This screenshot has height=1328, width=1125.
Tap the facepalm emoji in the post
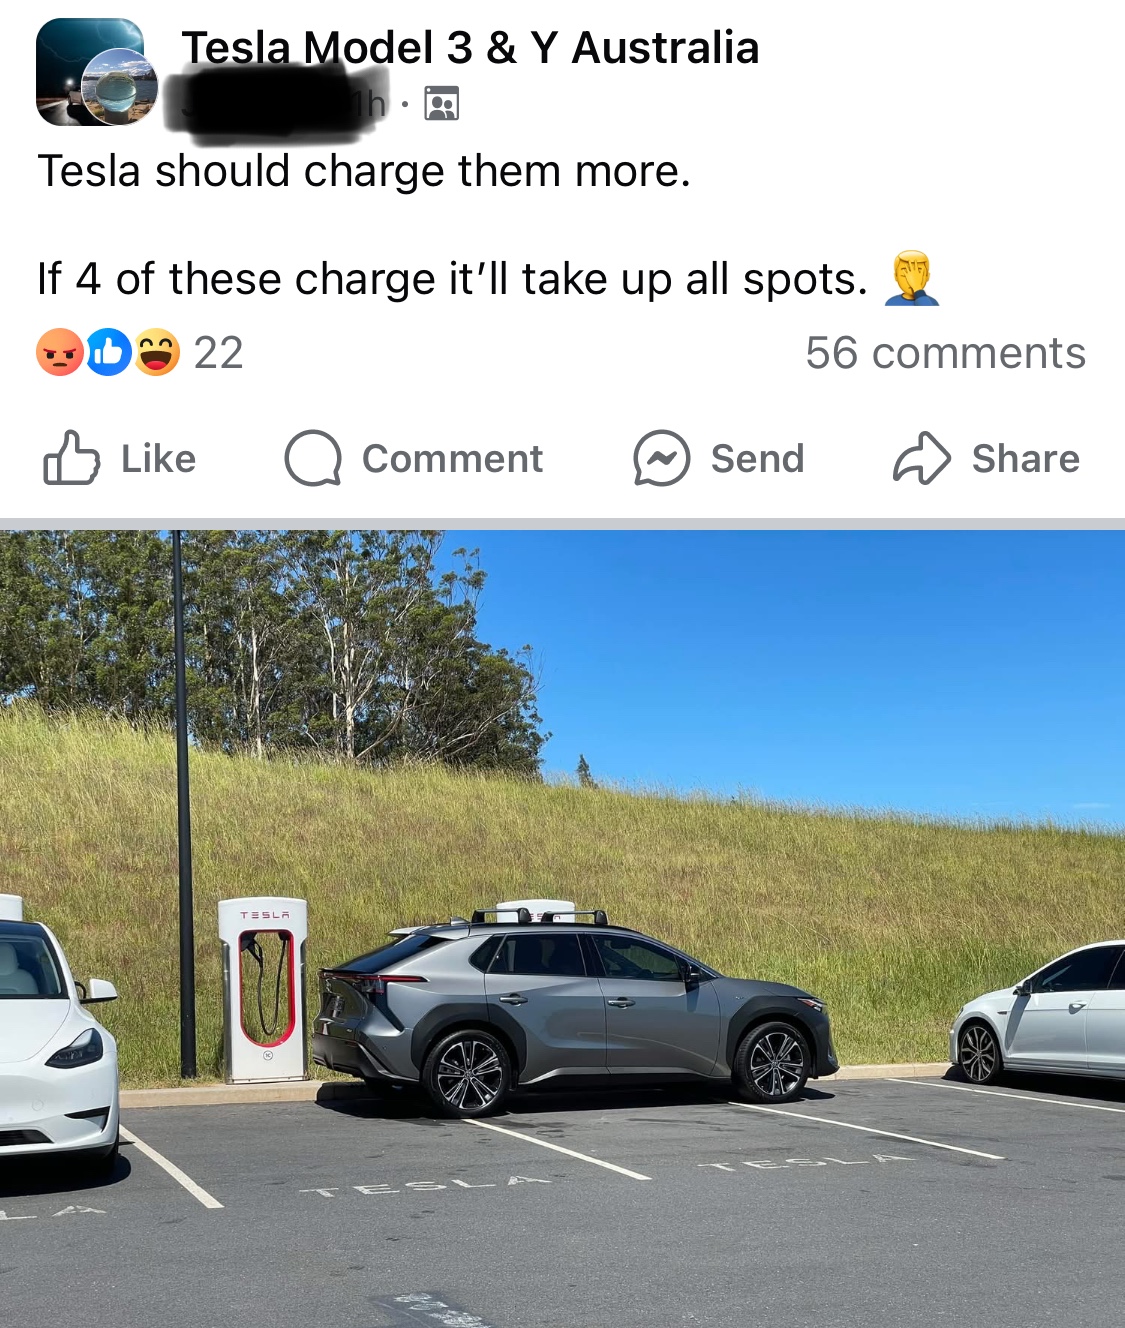pyautogui.click(x=912, y=278)
